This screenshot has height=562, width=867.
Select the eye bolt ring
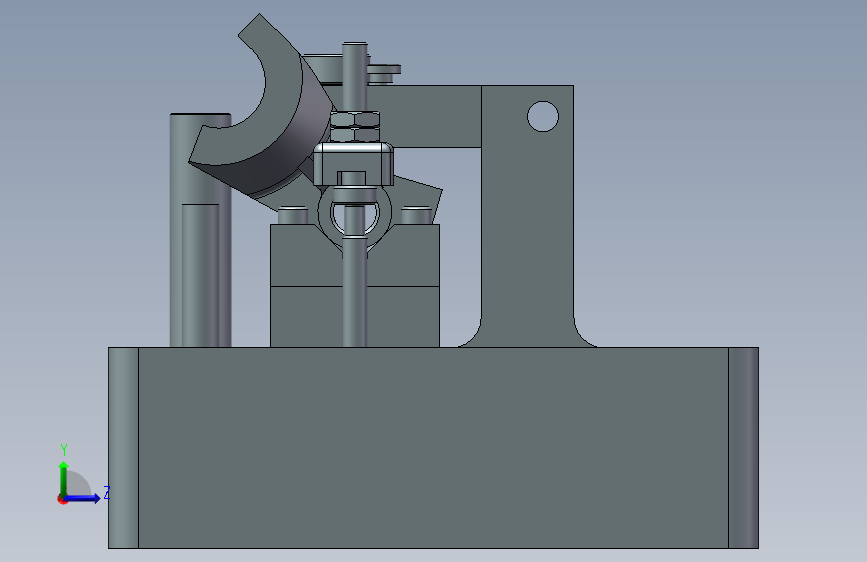coord(355,215)
